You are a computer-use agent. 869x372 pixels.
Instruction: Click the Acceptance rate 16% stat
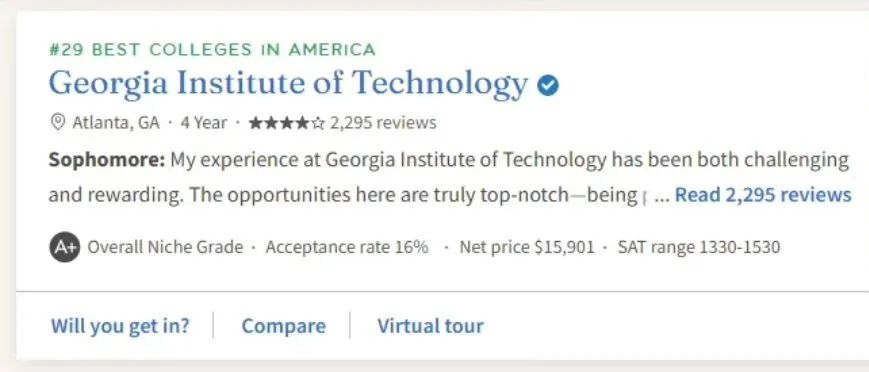pos(347,247)
